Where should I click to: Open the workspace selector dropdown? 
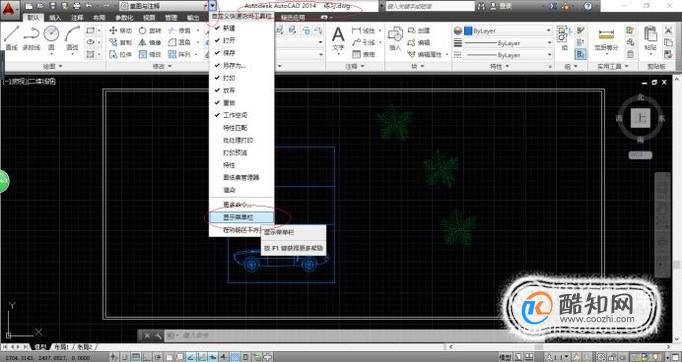coord(163,6)
